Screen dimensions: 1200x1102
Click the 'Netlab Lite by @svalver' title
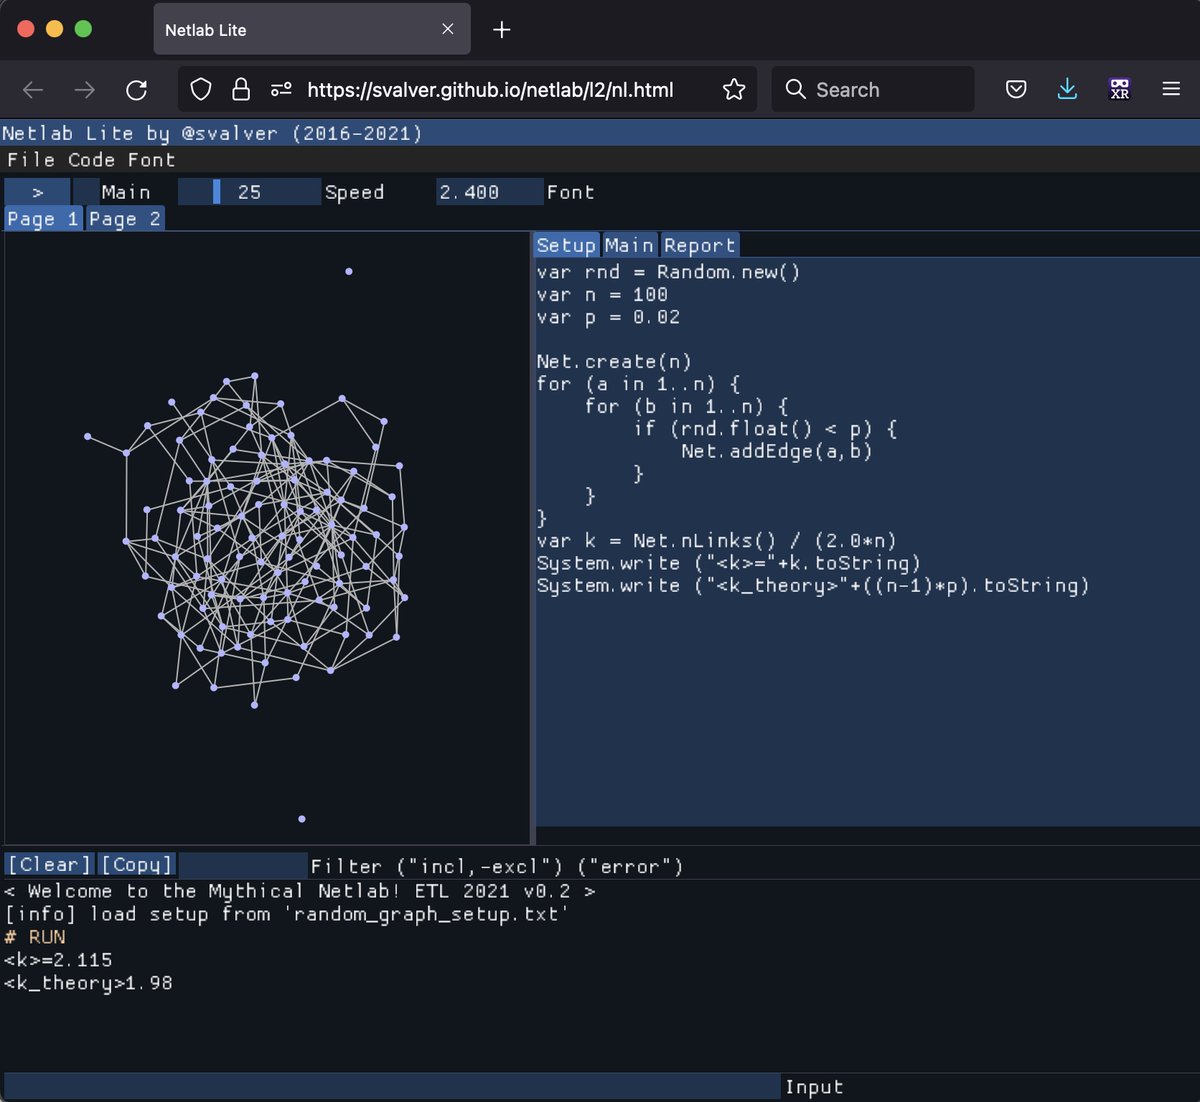[x=212, y=133]
